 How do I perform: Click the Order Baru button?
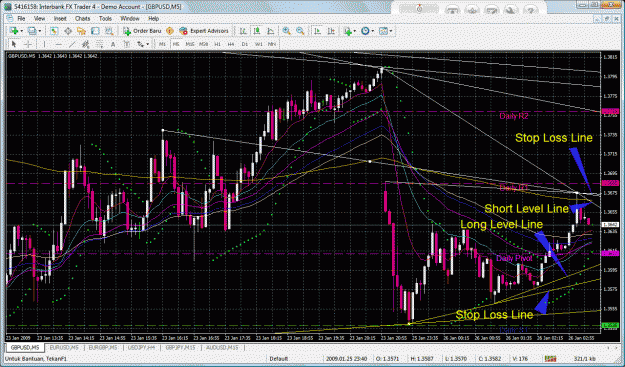coord(142,31)
